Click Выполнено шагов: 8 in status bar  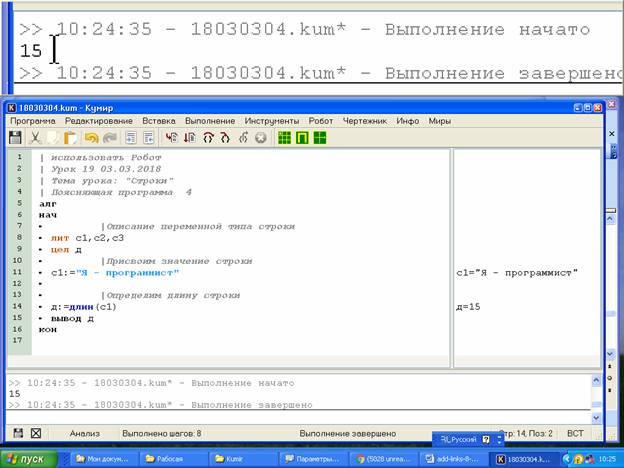(162, 433)
